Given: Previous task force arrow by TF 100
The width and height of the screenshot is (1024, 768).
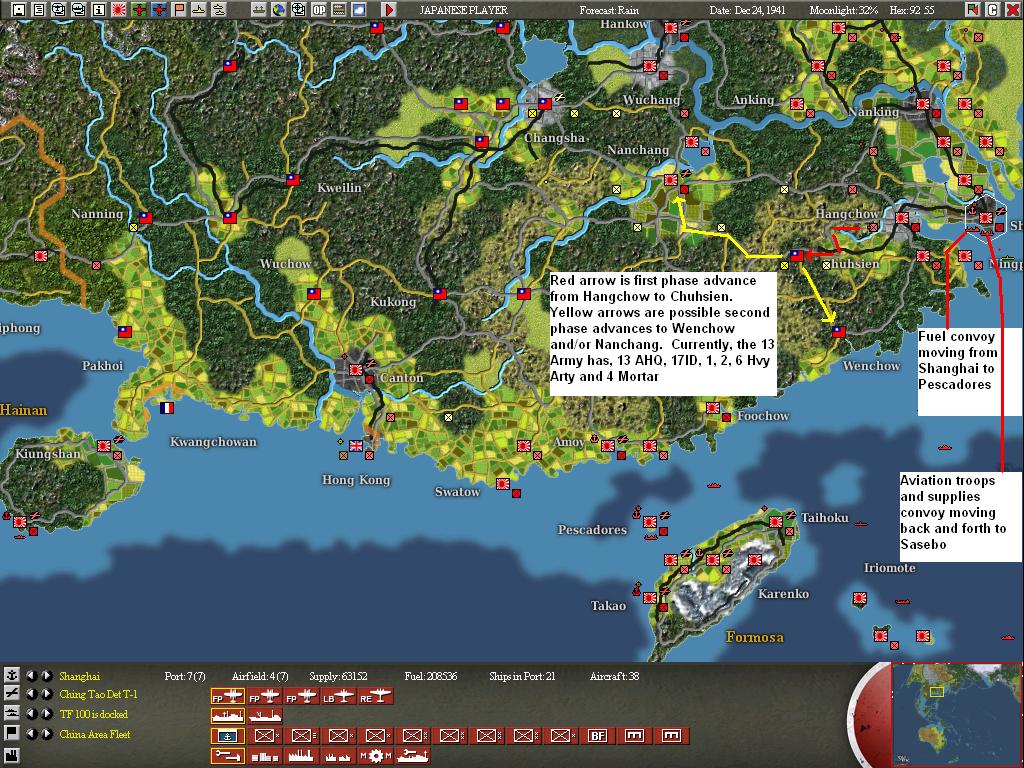Looking at the screenshot, I should (x=31, y=714).
